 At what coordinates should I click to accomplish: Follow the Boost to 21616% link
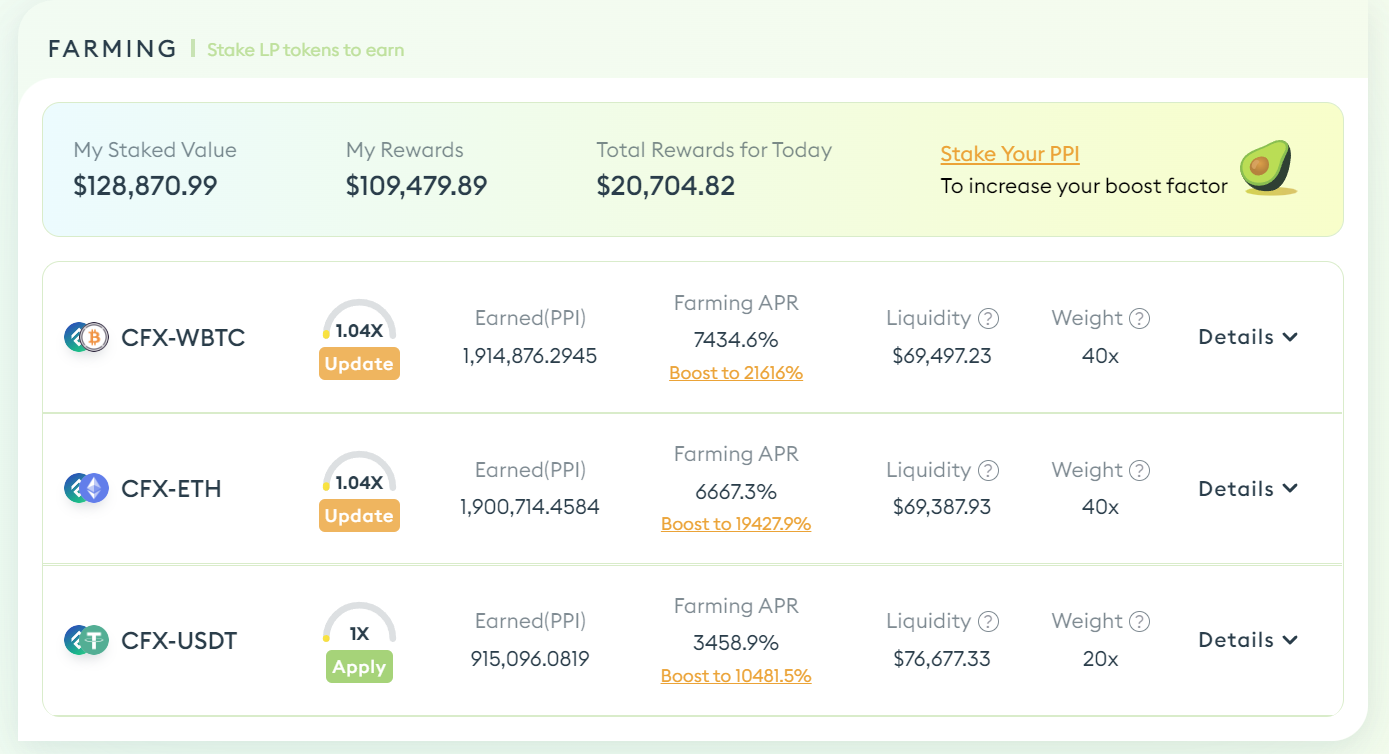click(736, 373)
